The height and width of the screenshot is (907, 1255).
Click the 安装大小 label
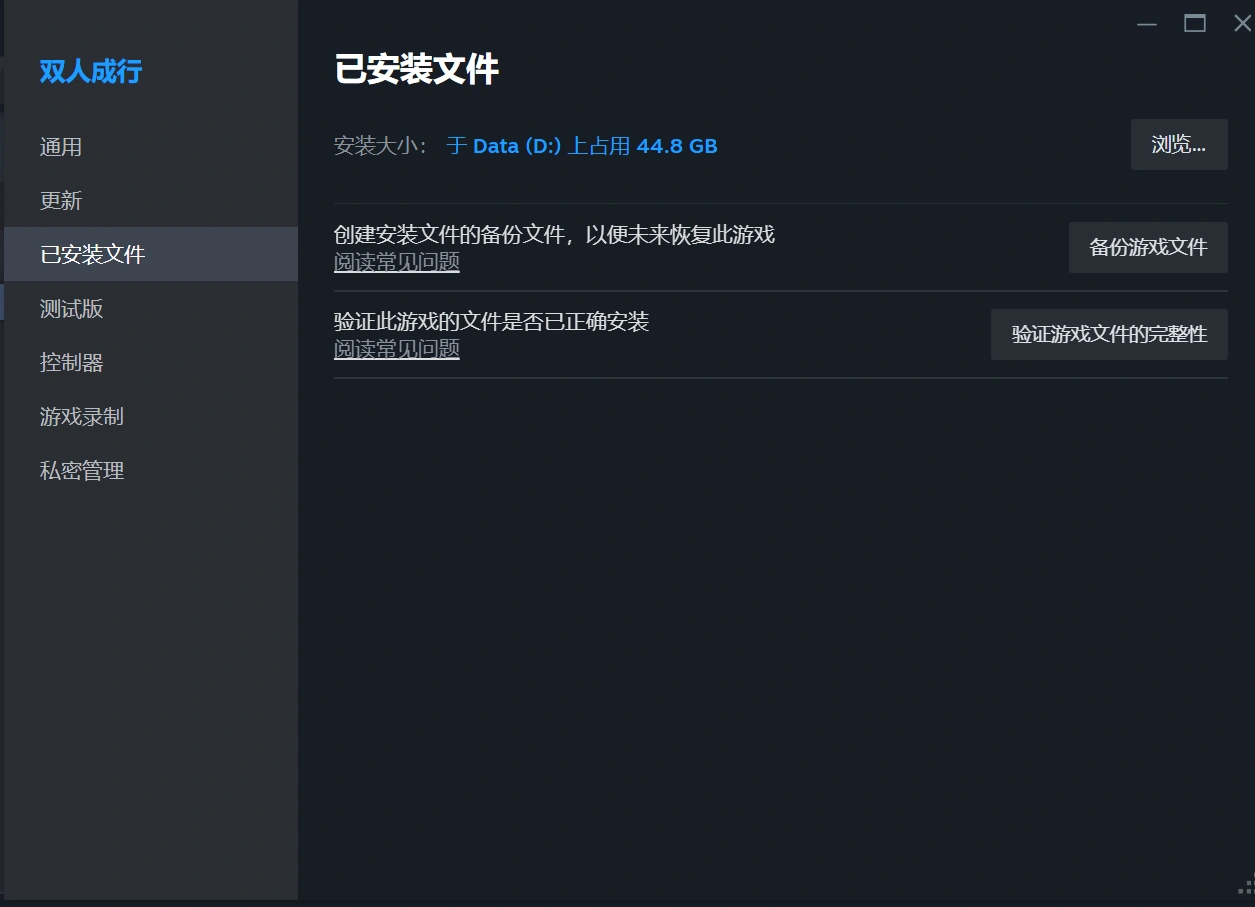click(x=380, y=147)
